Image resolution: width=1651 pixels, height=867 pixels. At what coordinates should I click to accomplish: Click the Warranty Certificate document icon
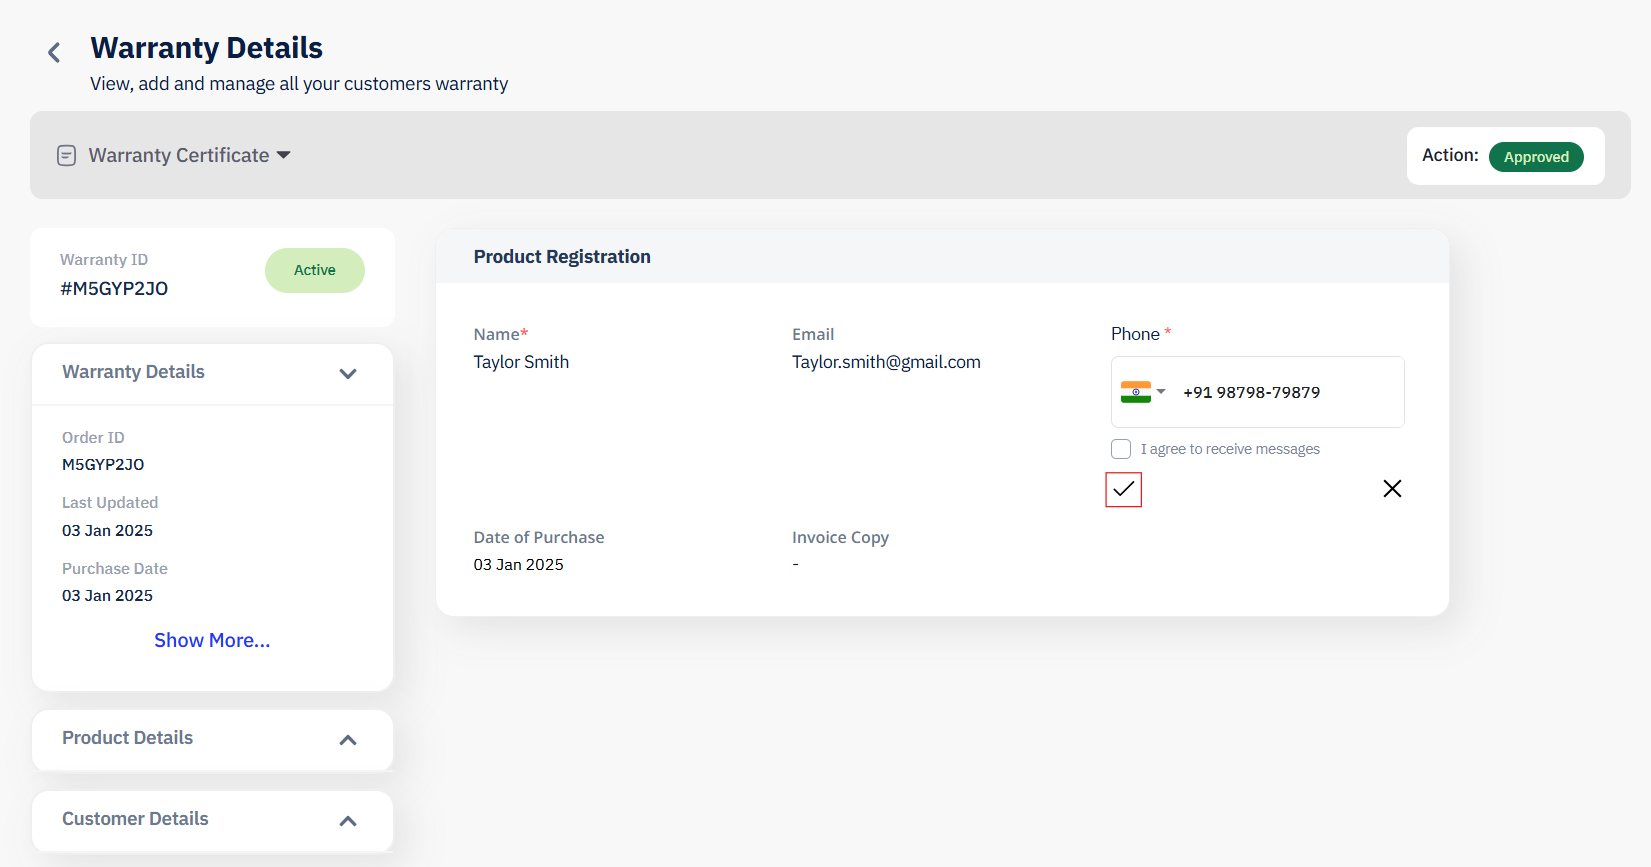(x=66, y=155)
